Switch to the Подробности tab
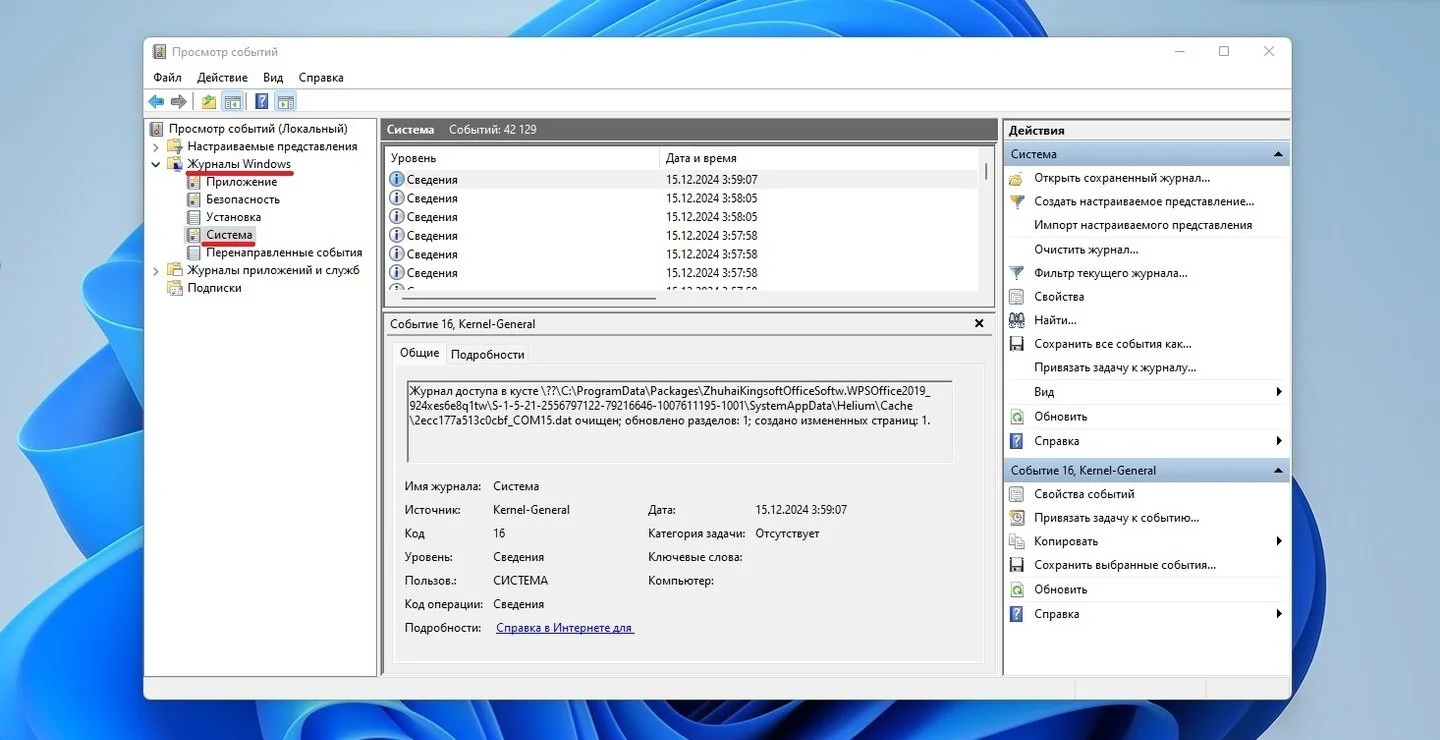Viewport: 1440px width, 740px height. 487,354
